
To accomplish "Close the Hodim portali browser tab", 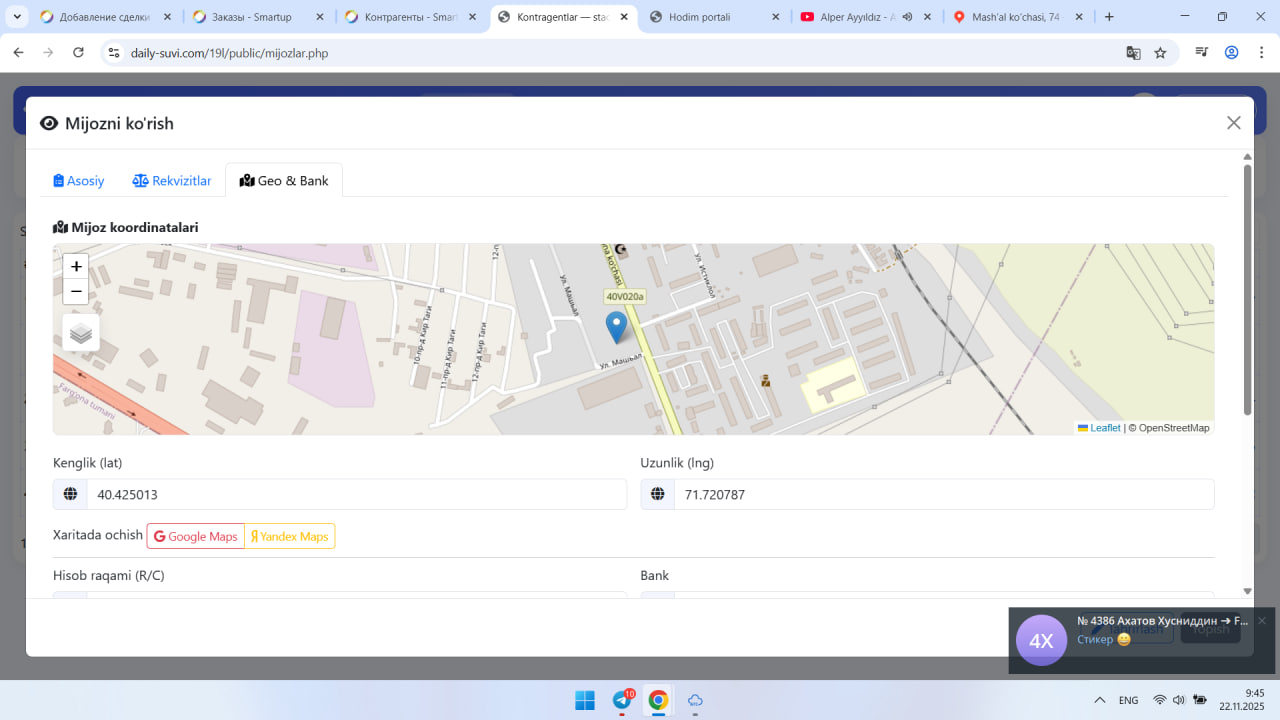I will pyautogui.click(x=776, y=17).
